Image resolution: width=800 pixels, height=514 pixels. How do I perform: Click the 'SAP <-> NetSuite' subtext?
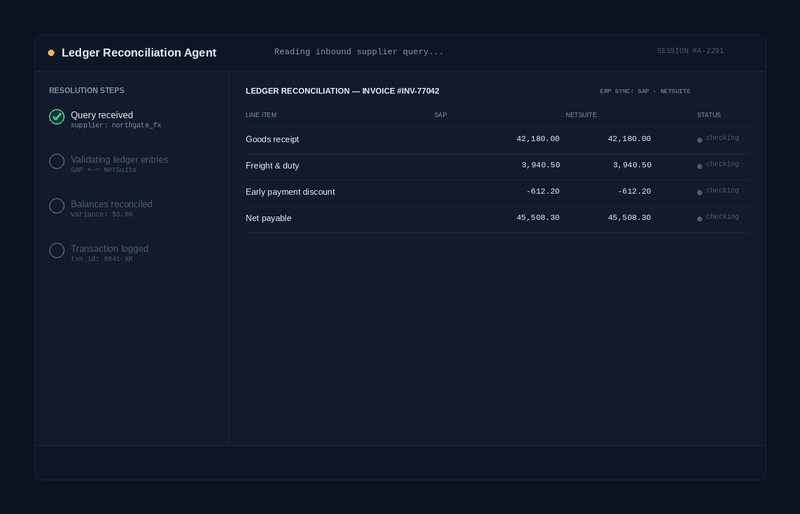104,169
